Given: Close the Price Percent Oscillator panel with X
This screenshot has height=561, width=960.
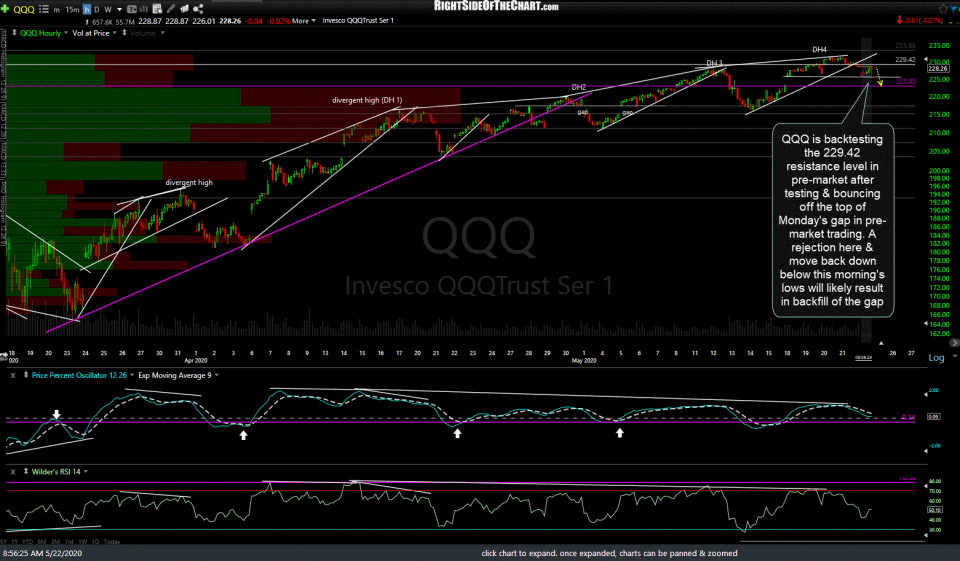Looking at the screenshot, I should pyautogui.click(x=13, y=375).
